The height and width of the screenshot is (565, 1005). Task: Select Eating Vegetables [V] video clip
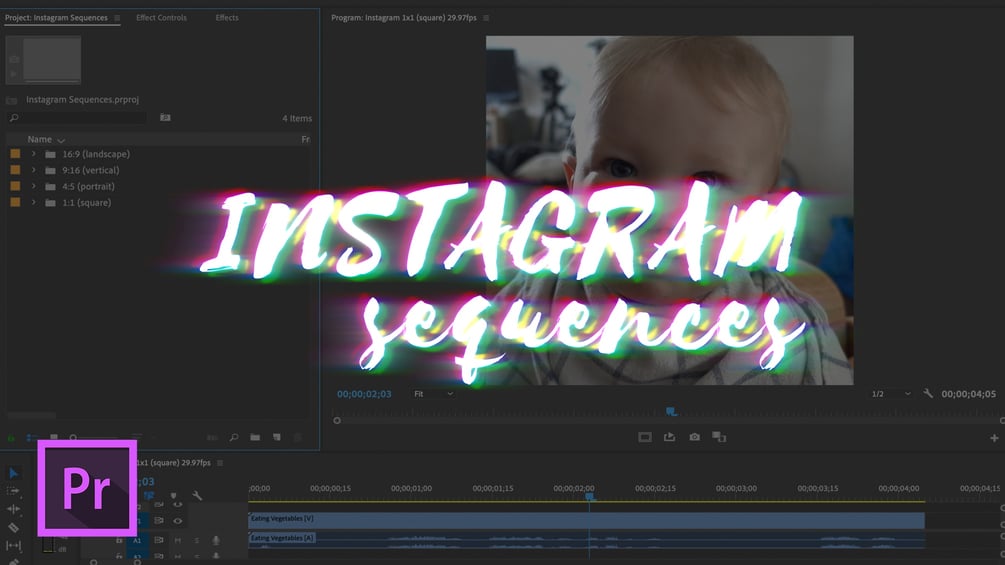click(586, 520)
